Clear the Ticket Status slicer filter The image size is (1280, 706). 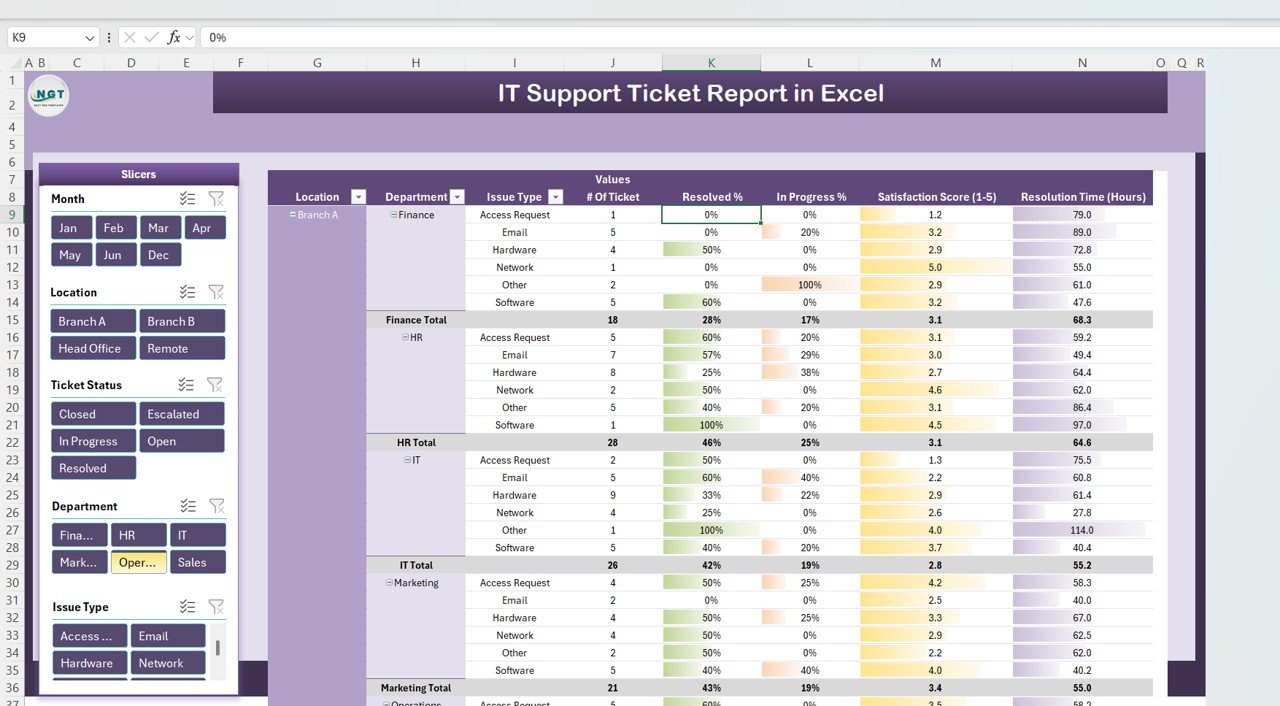(x=216, y=385)
